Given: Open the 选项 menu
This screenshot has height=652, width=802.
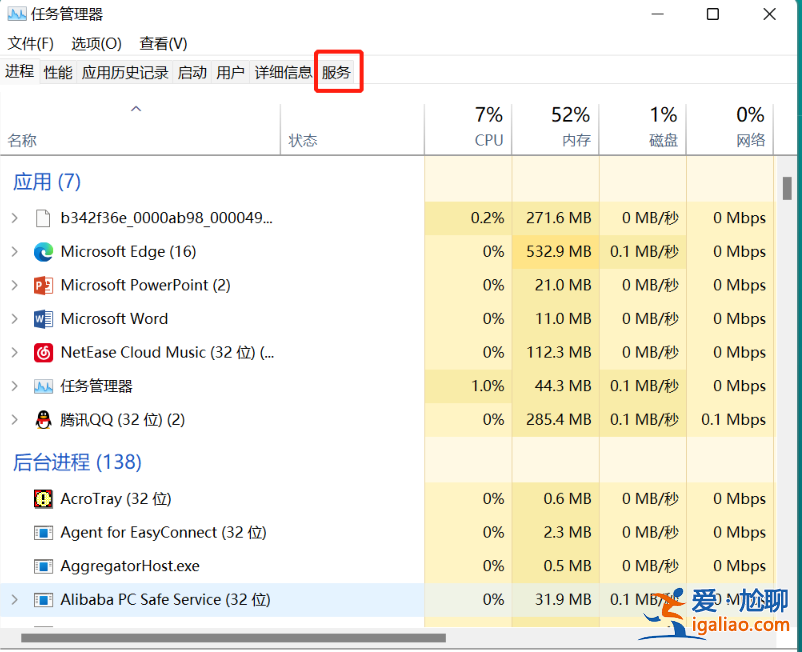Looking at the screenshot, I should coord(95,43).
